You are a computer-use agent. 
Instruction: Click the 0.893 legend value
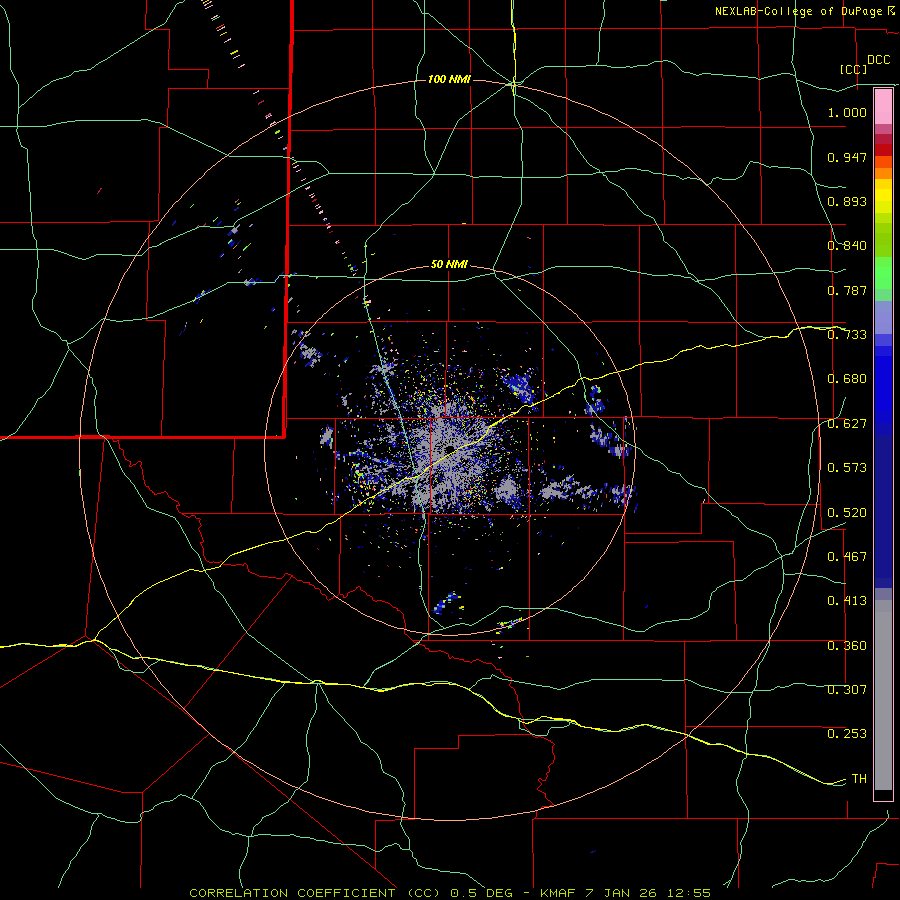847,201
